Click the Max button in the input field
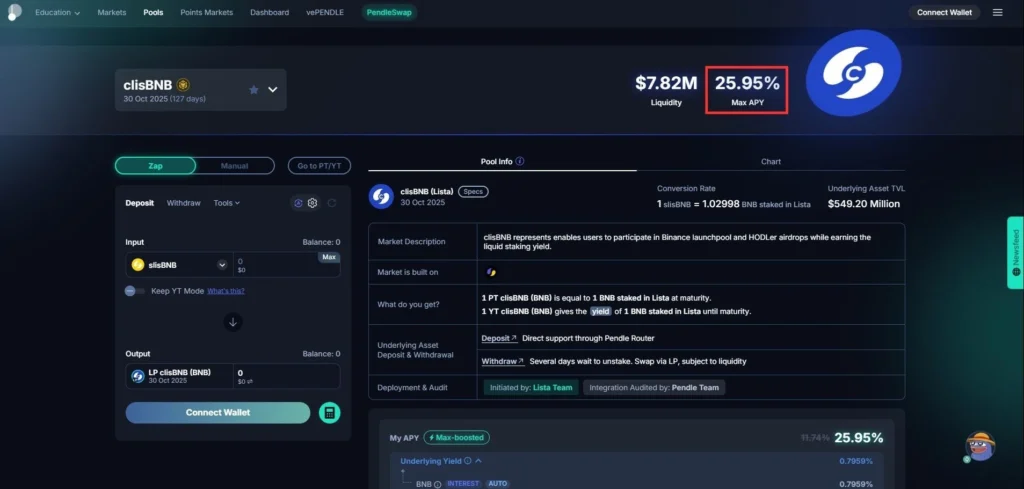The image size is (1024, 489). [x=329, y=257]
